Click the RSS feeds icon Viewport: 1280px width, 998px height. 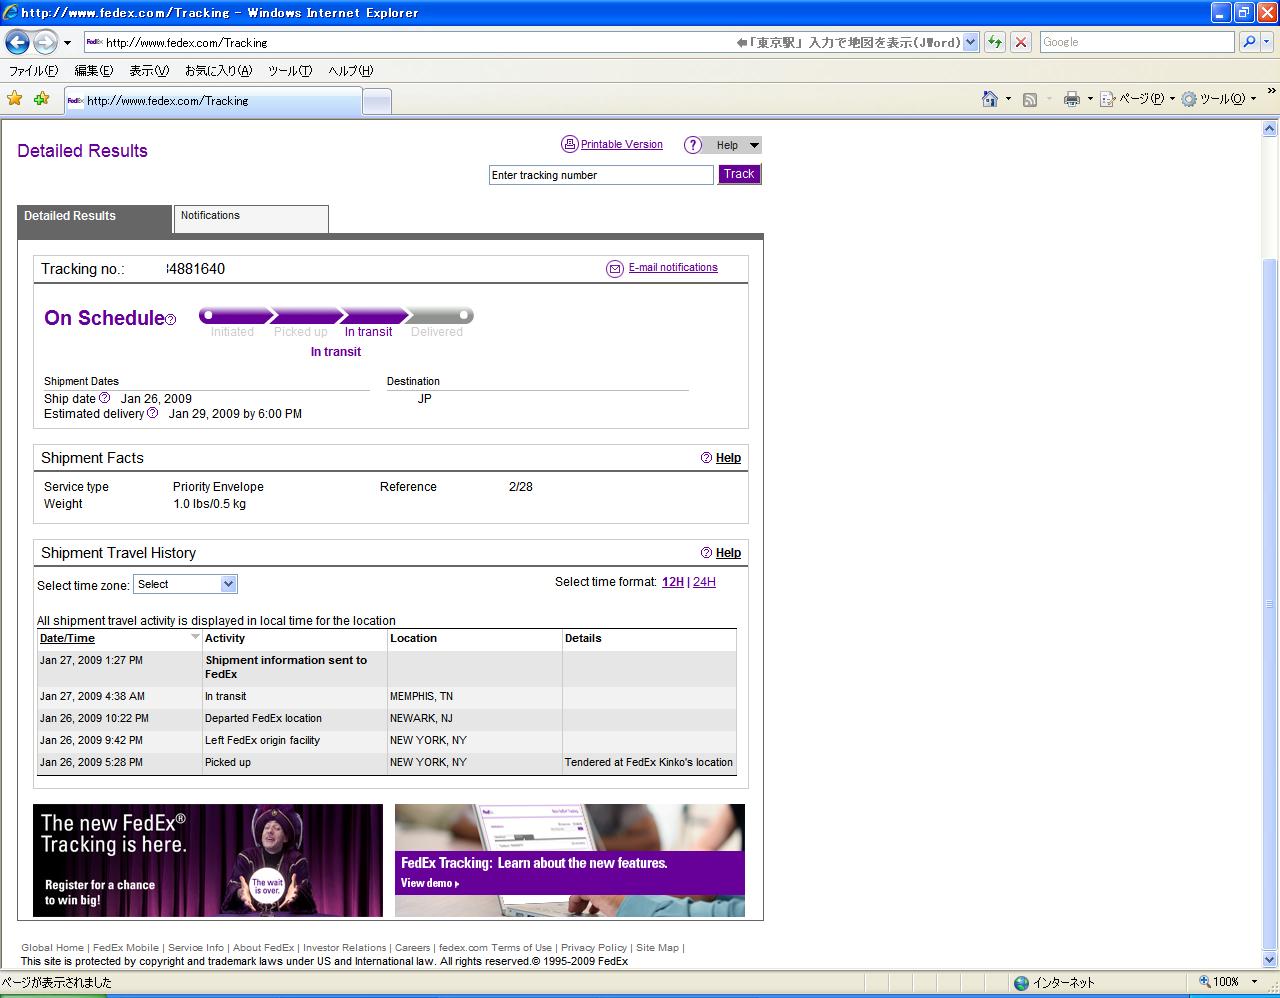pyautogui.click(x=1030, y=99)
